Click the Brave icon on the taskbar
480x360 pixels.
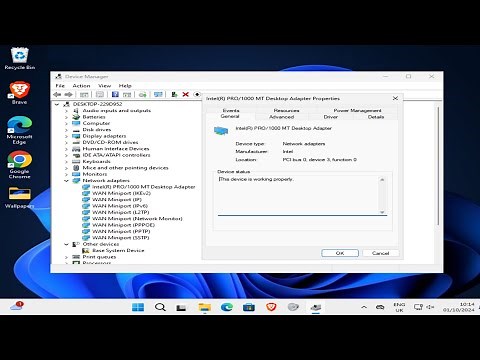coord(271,307)
